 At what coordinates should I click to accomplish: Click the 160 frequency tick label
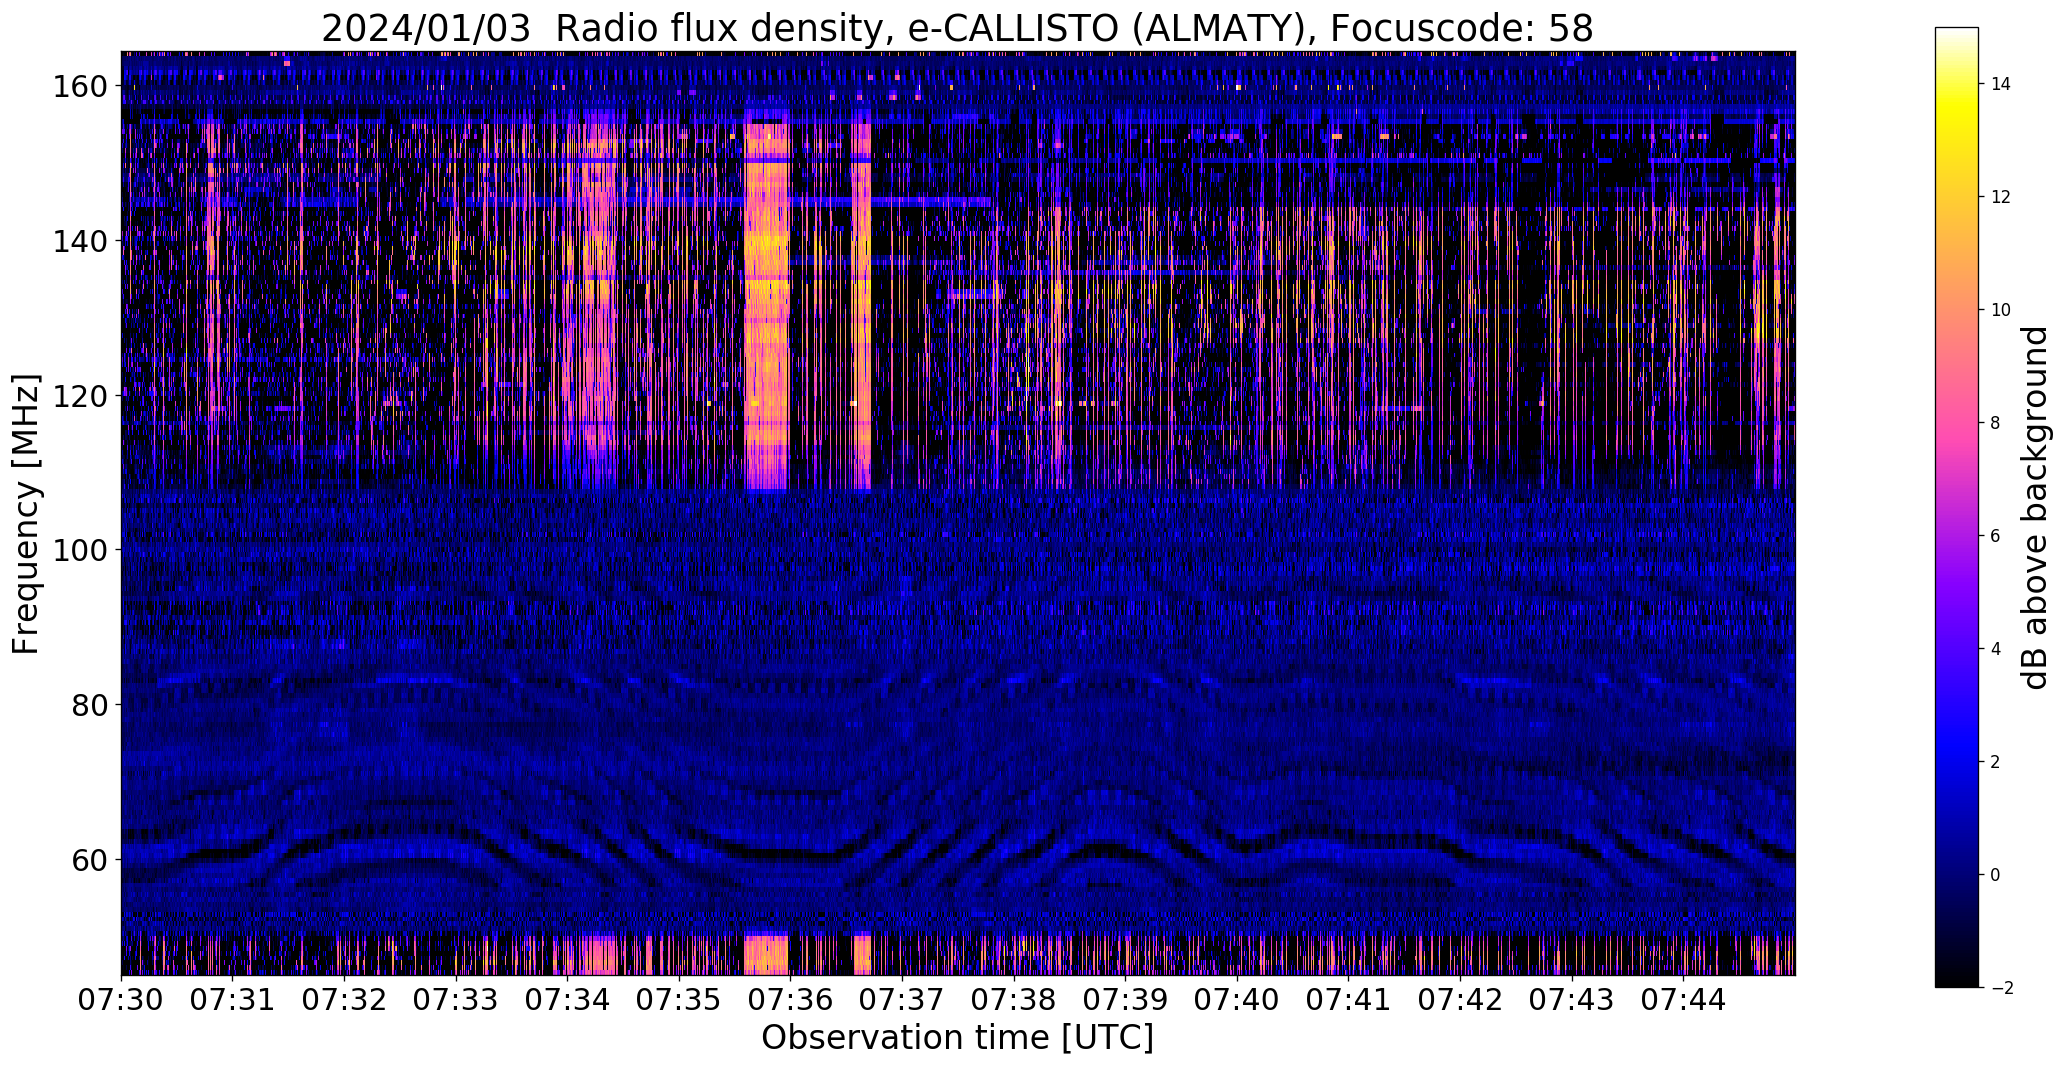(80, 87)
